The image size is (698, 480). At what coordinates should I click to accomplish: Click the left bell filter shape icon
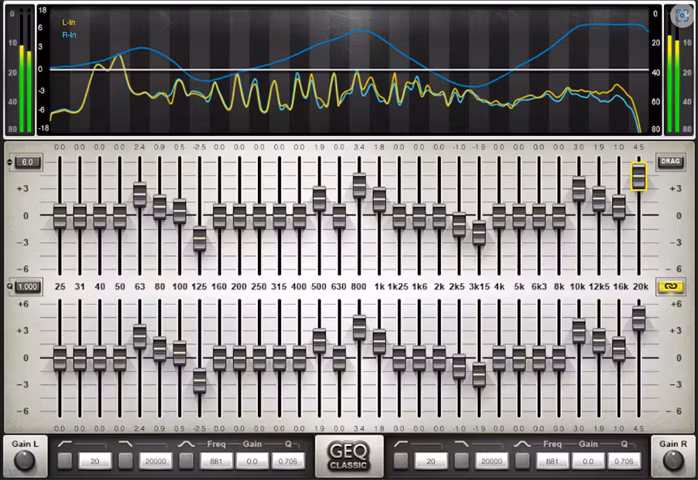point(186,444)
